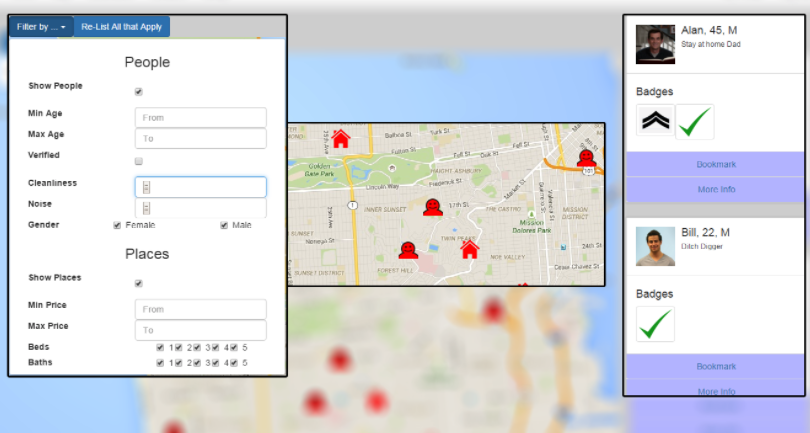This screenshot has width=810, height=433.
Task: Select person marker near 17th St
Action: (x=433, y=207)
